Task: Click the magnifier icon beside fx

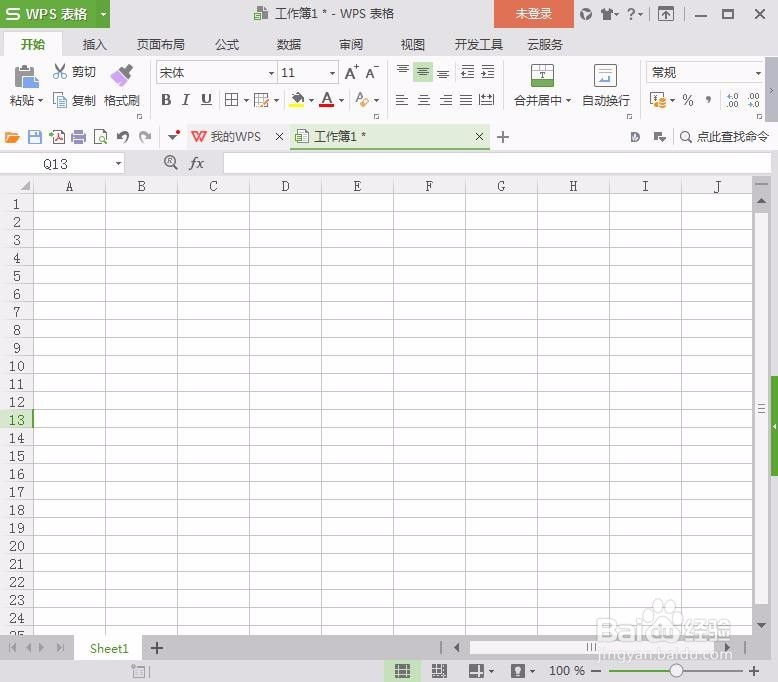Action: (171, 162)
